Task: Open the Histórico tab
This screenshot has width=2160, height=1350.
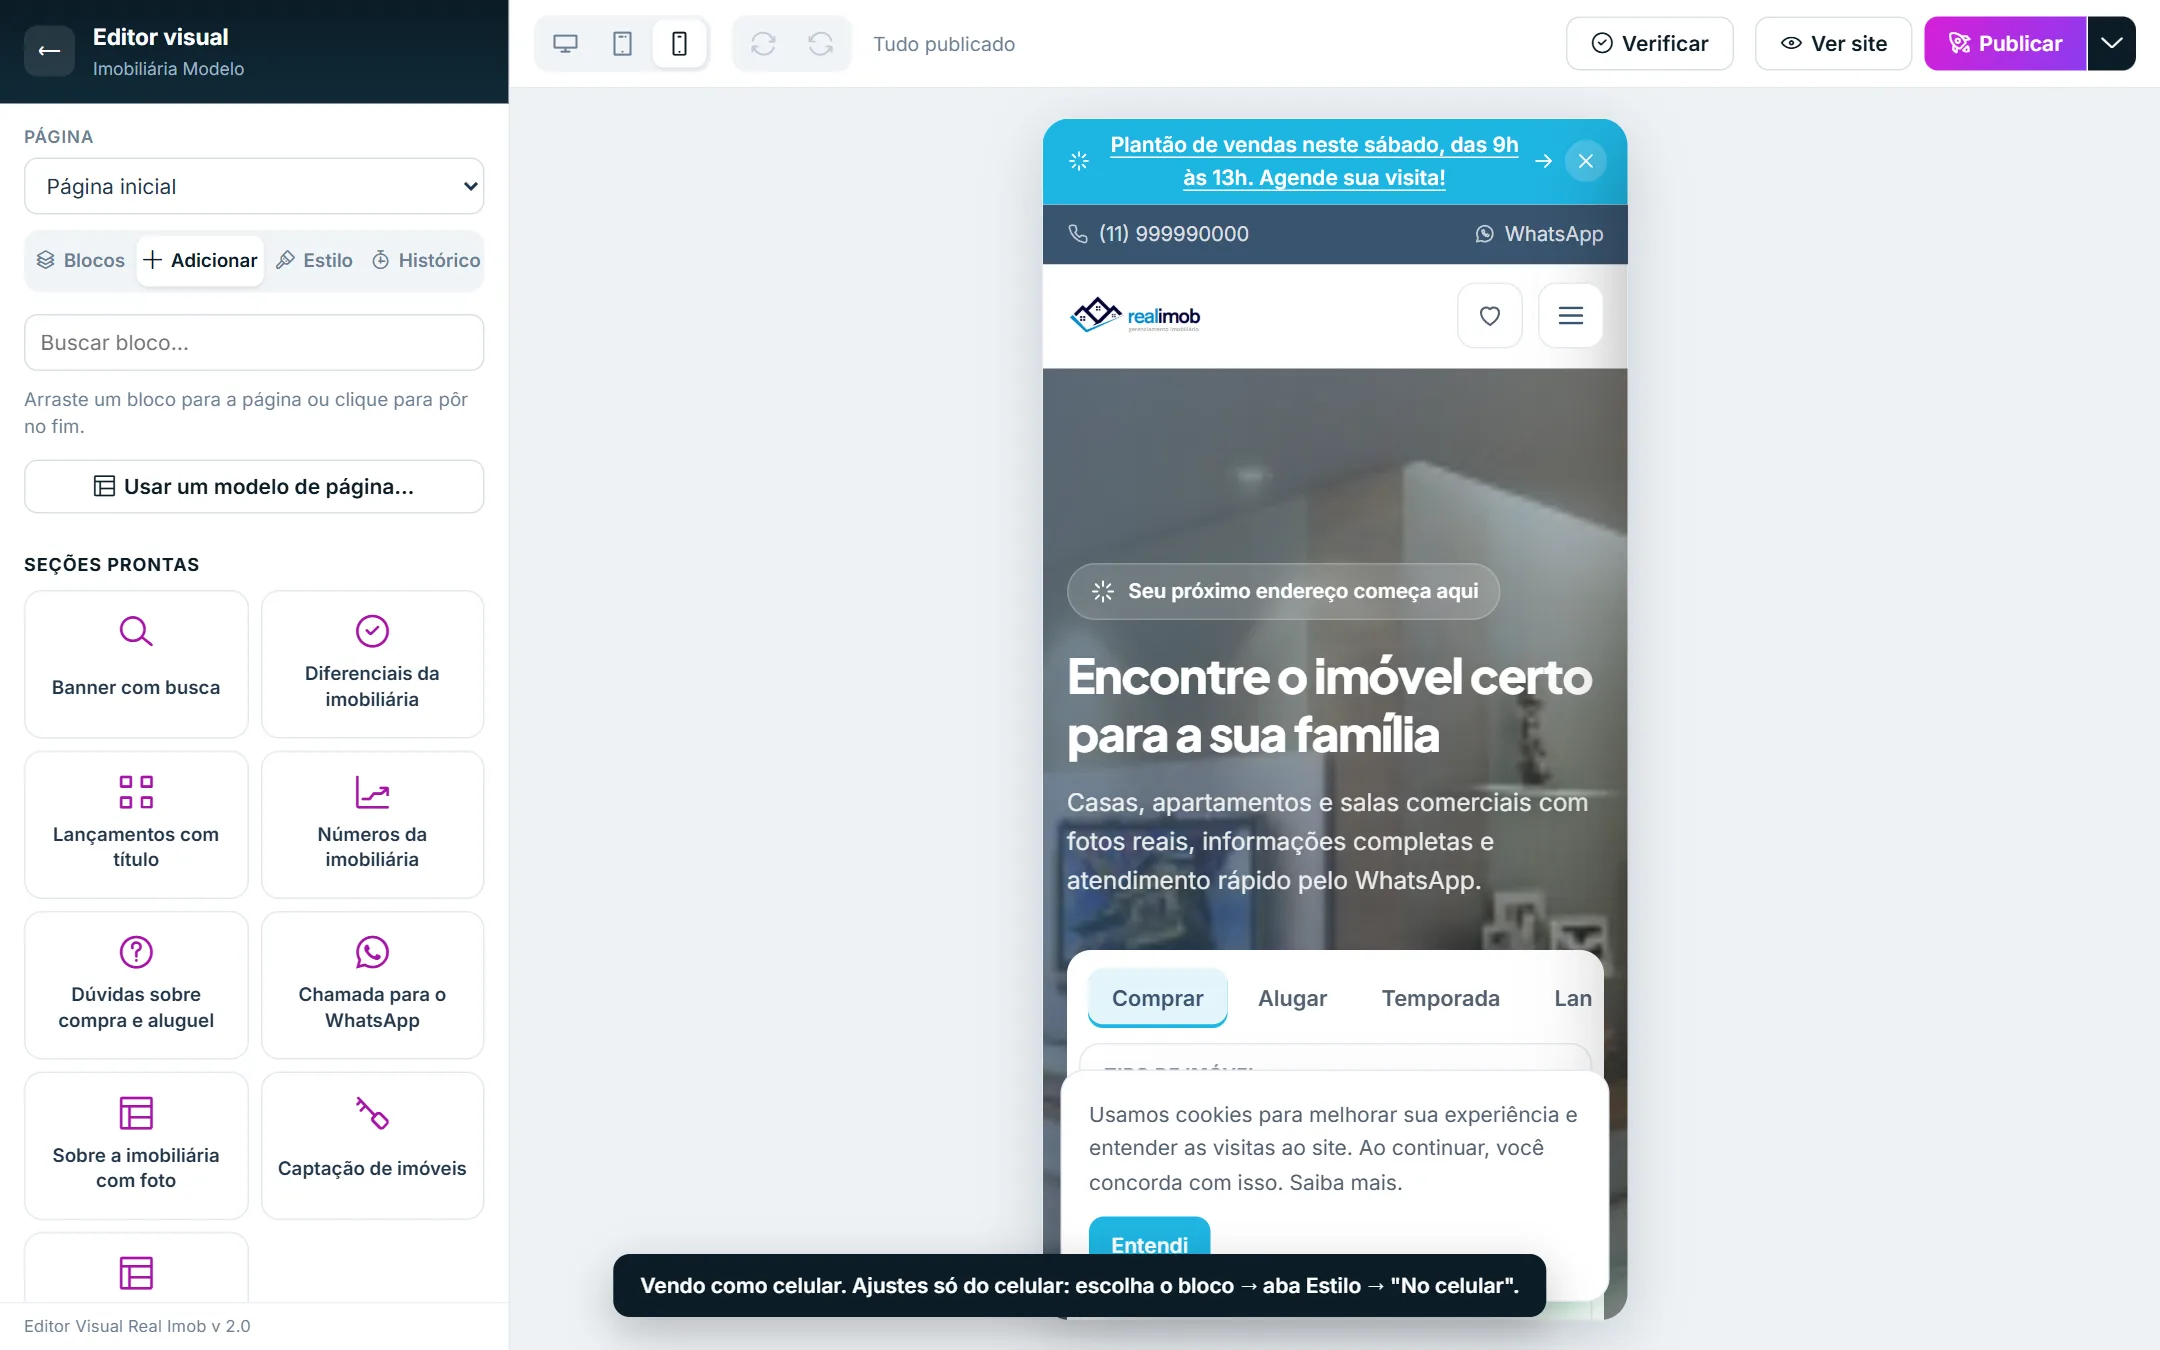Action: tap(426, 260)
